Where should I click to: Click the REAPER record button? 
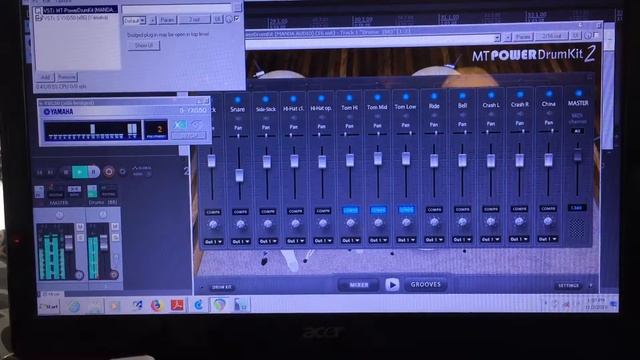tap(109, 171)
